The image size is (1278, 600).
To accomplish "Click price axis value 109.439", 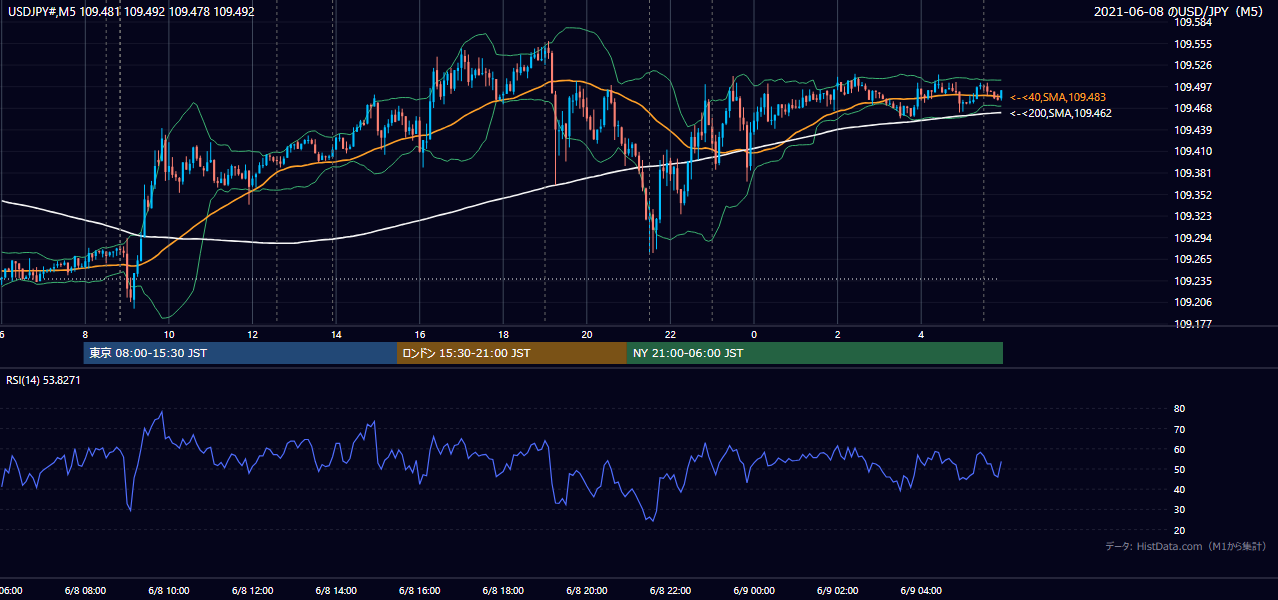I will coord(1192,130).
